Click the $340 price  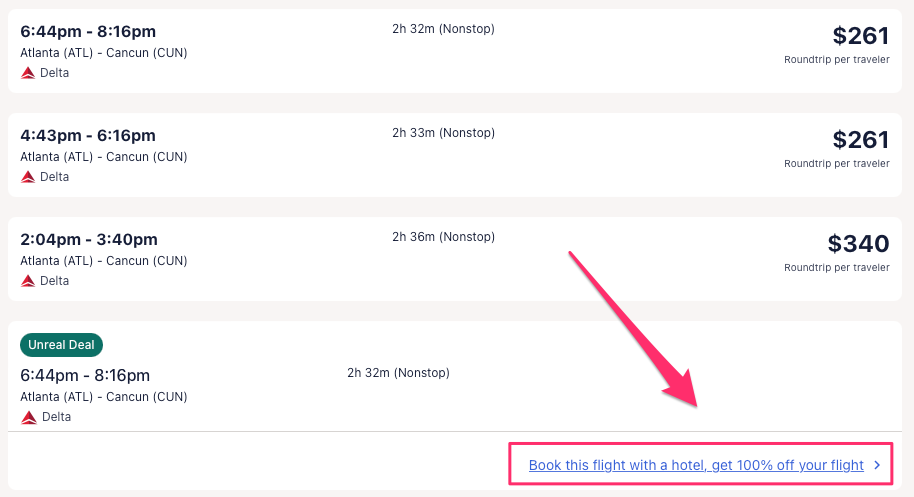click(858, 243)
